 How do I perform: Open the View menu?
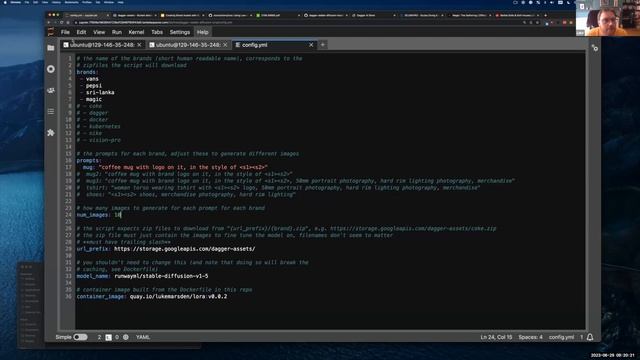tap(99, 32)
